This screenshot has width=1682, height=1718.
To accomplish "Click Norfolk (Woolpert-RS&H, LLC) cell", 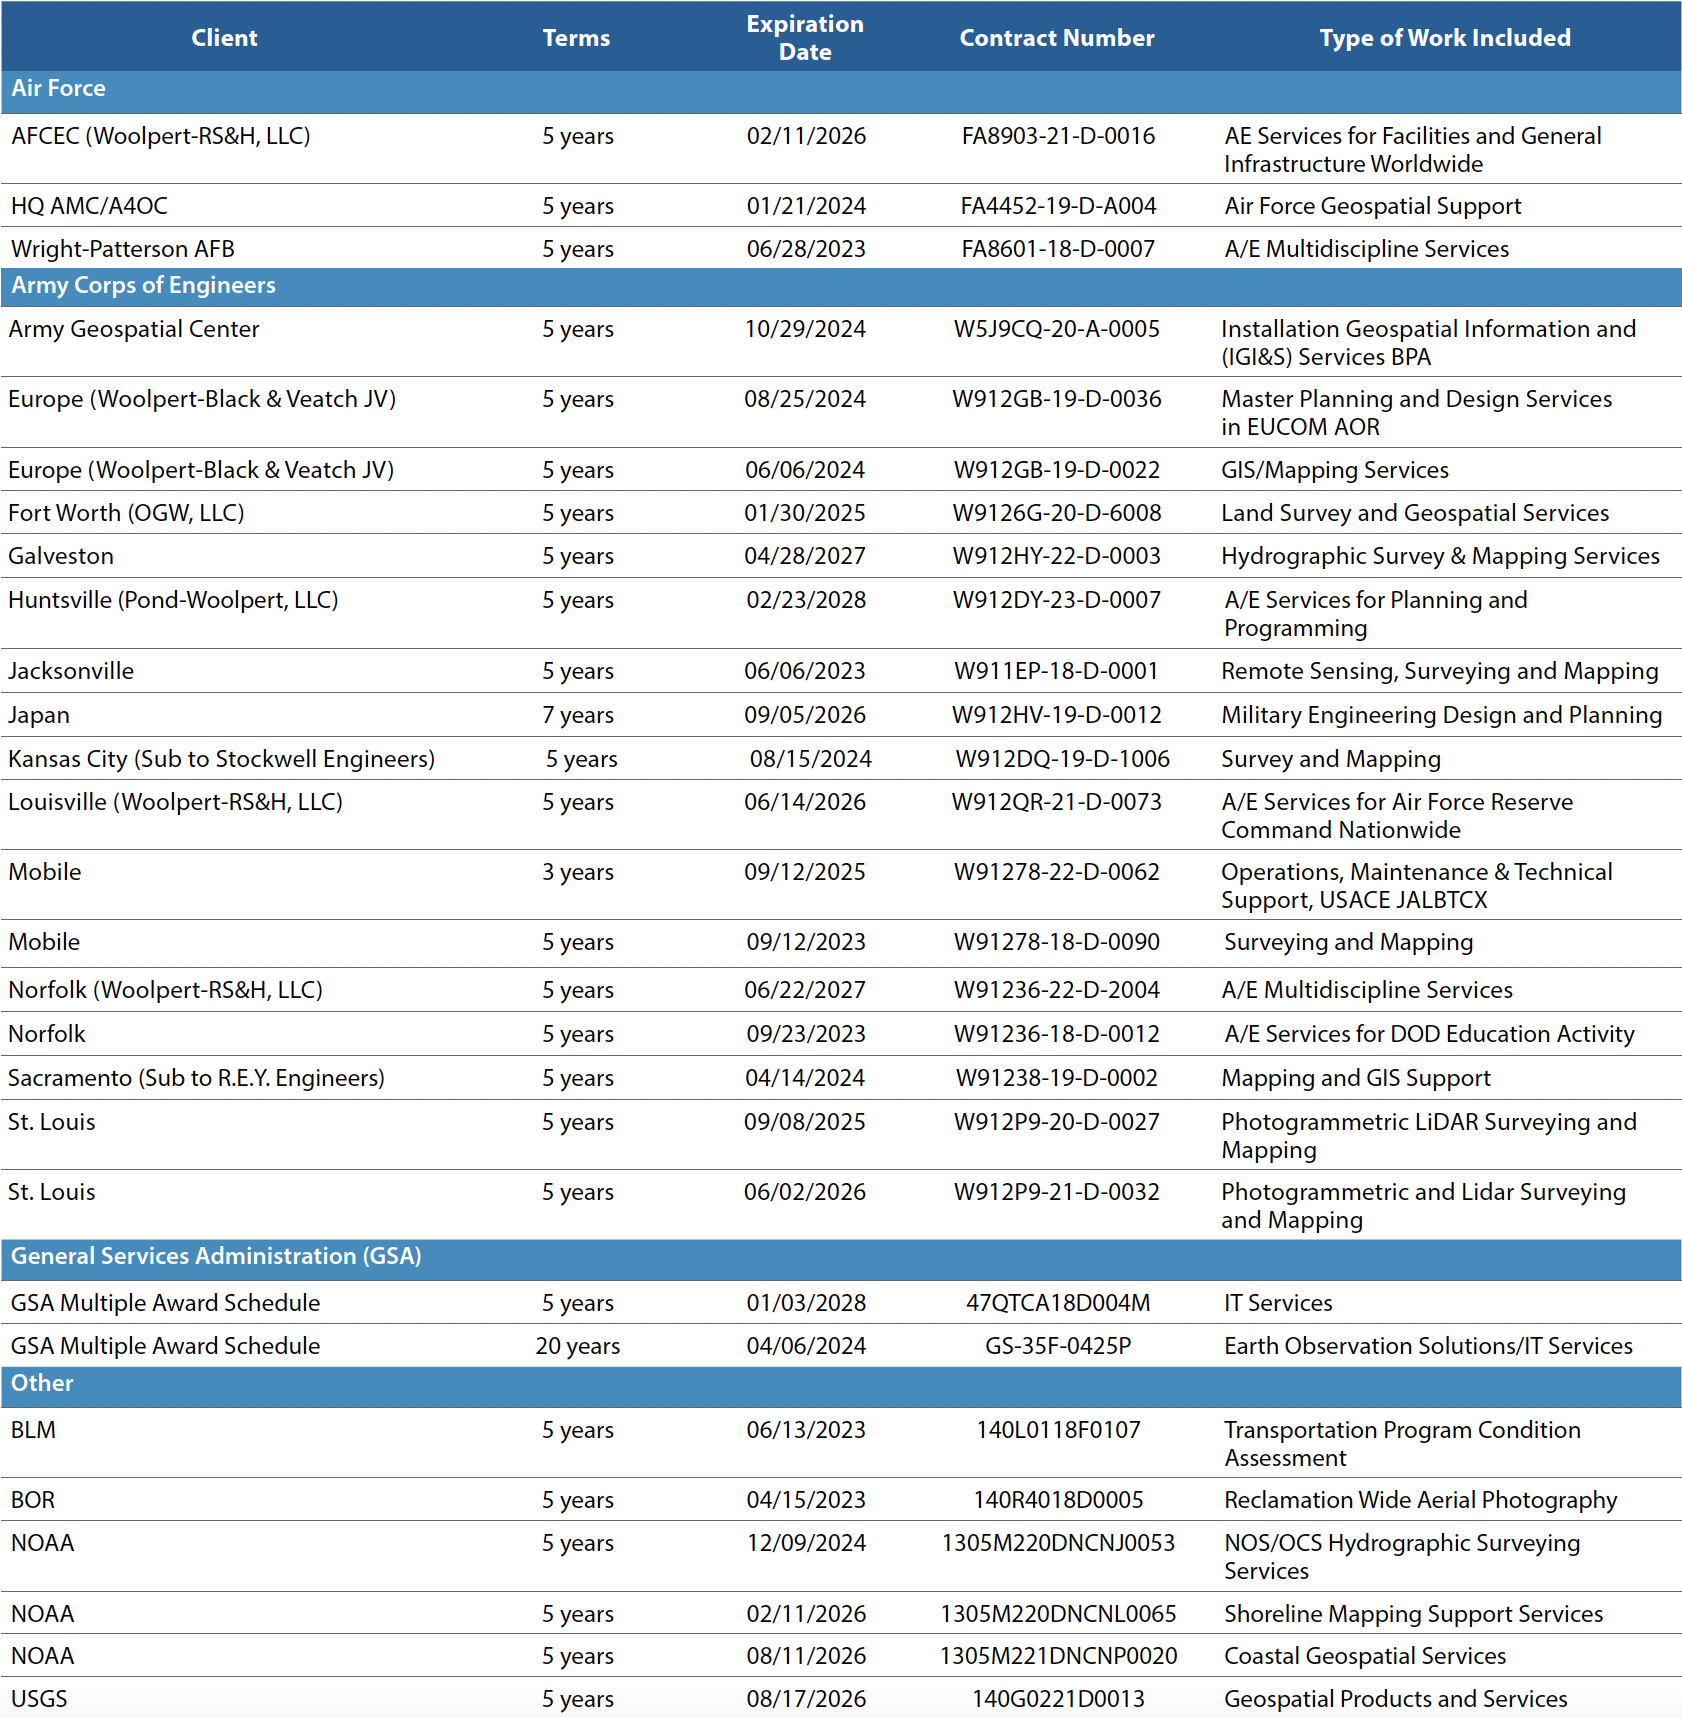I will [x=166, y=990].
